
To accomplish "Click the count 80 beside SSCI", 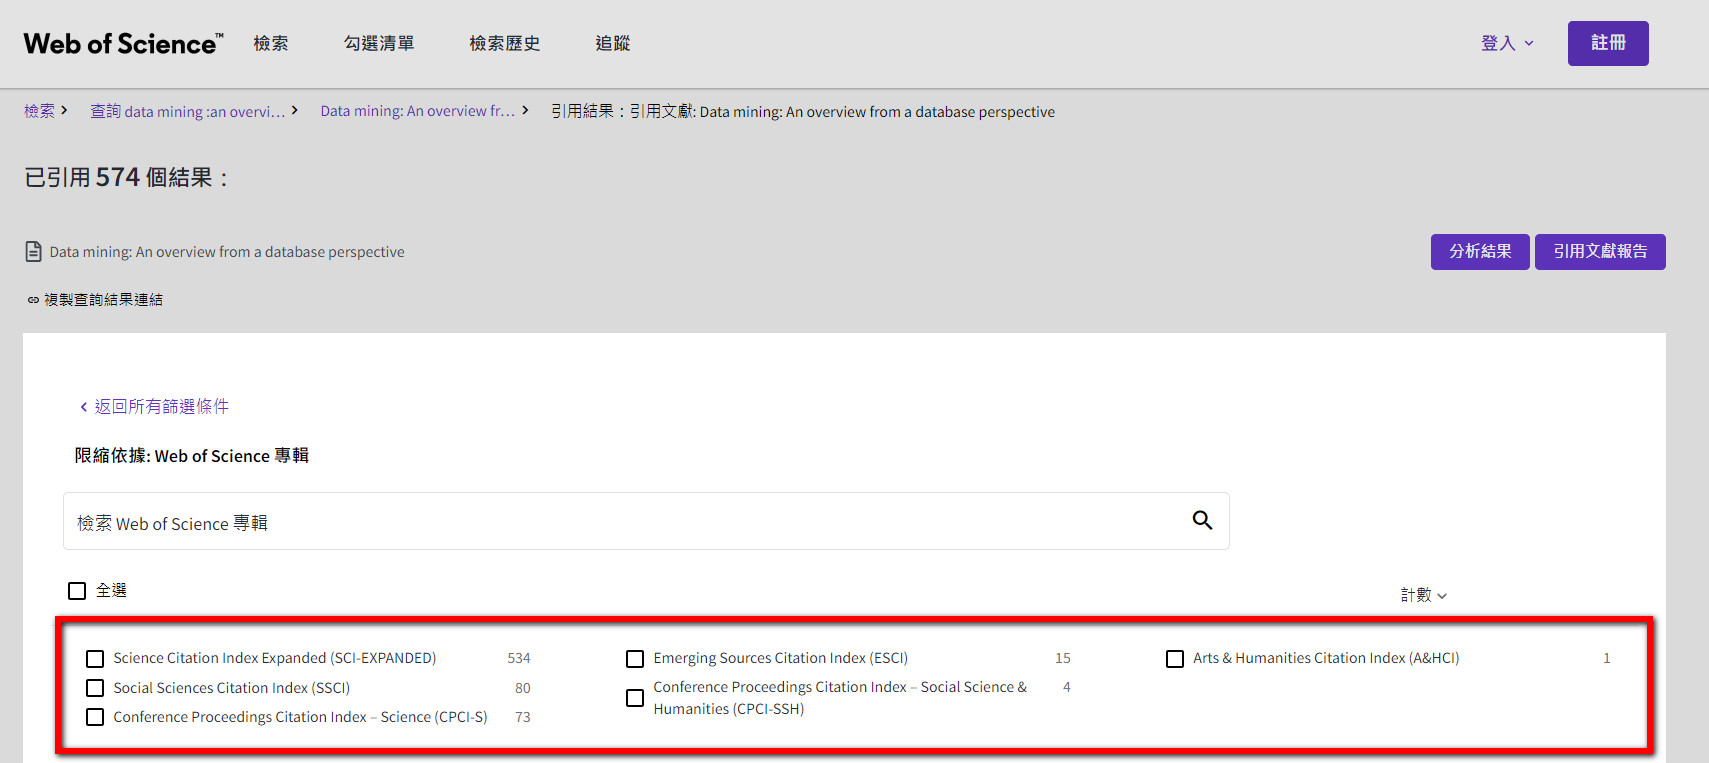I will pyautogui.click(x=523, y=688).
